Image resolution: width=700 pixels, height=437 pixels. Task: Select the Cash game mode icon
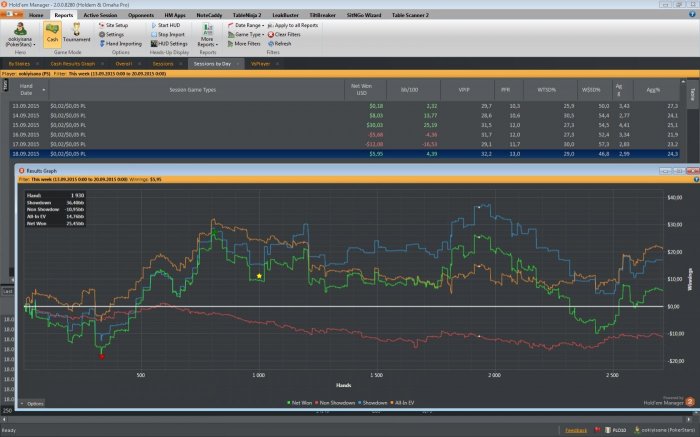pyautogui.click(x=51, y=36)
